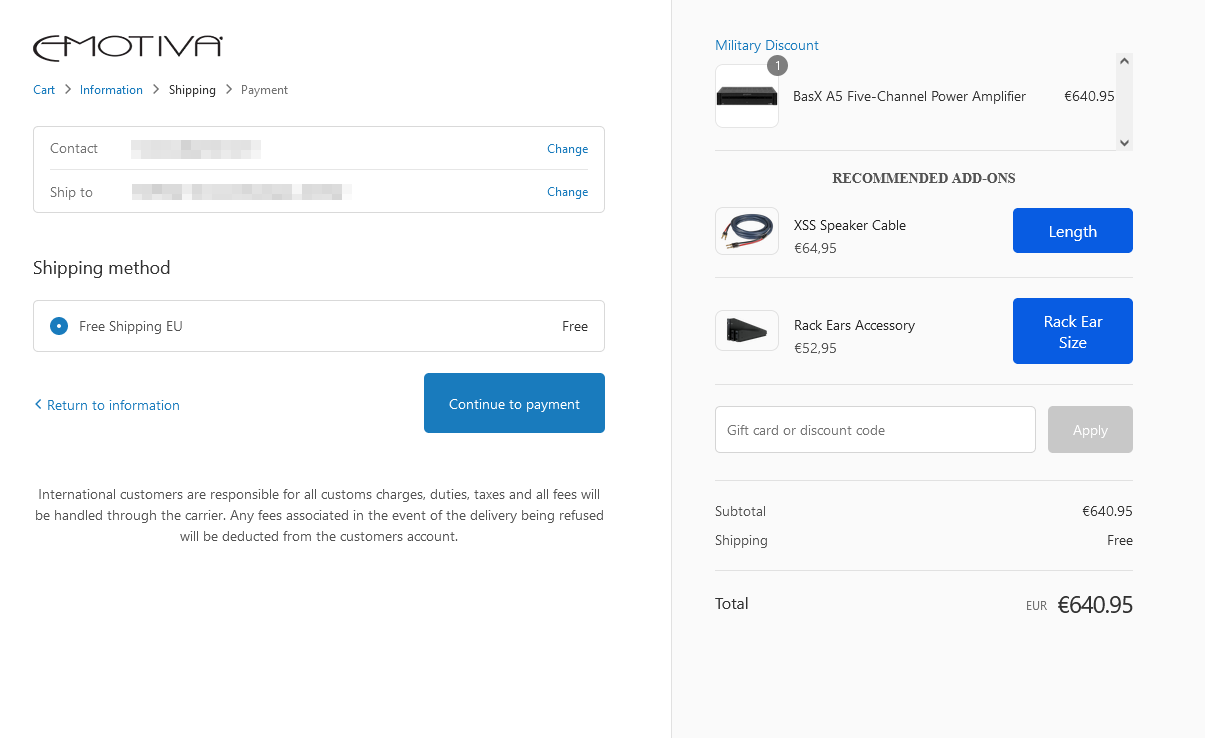Click the Total amount €640.95
Screen dimensions: 1205x738
1095,605
